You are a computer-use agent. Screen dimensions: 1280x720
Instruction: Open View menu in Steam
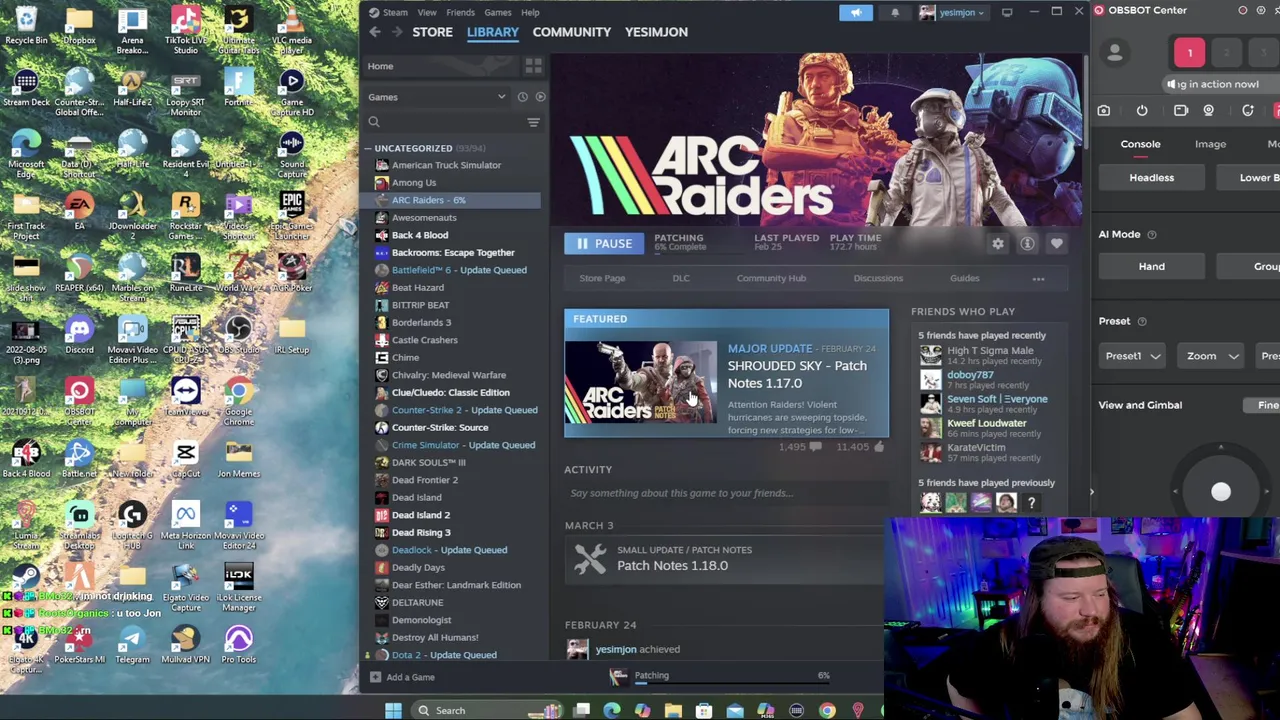tap(427, 13)
